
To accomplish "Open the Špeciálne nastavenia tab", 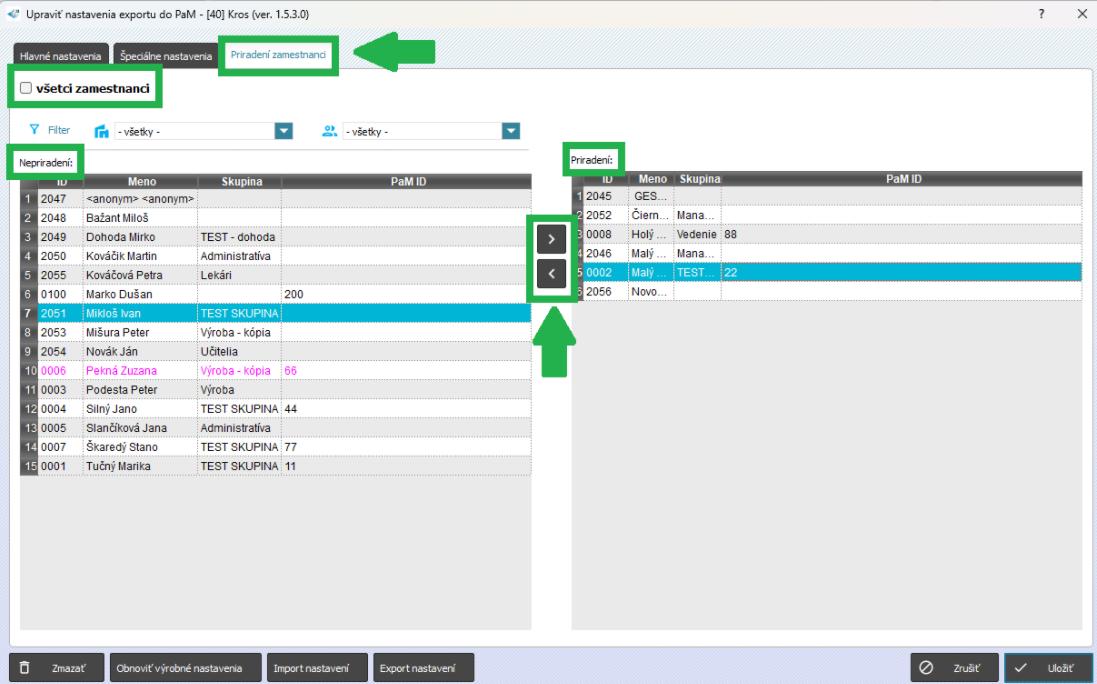I will coord(166,57).
